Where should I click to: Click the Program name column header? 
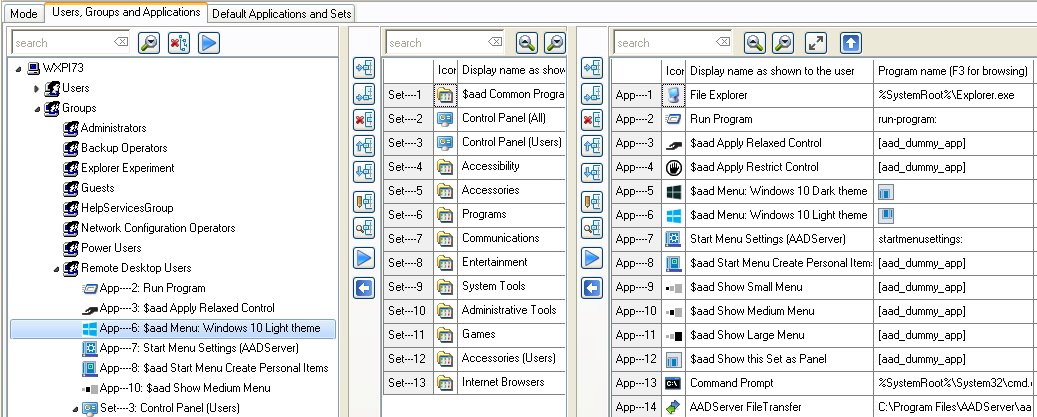point(952,70)
